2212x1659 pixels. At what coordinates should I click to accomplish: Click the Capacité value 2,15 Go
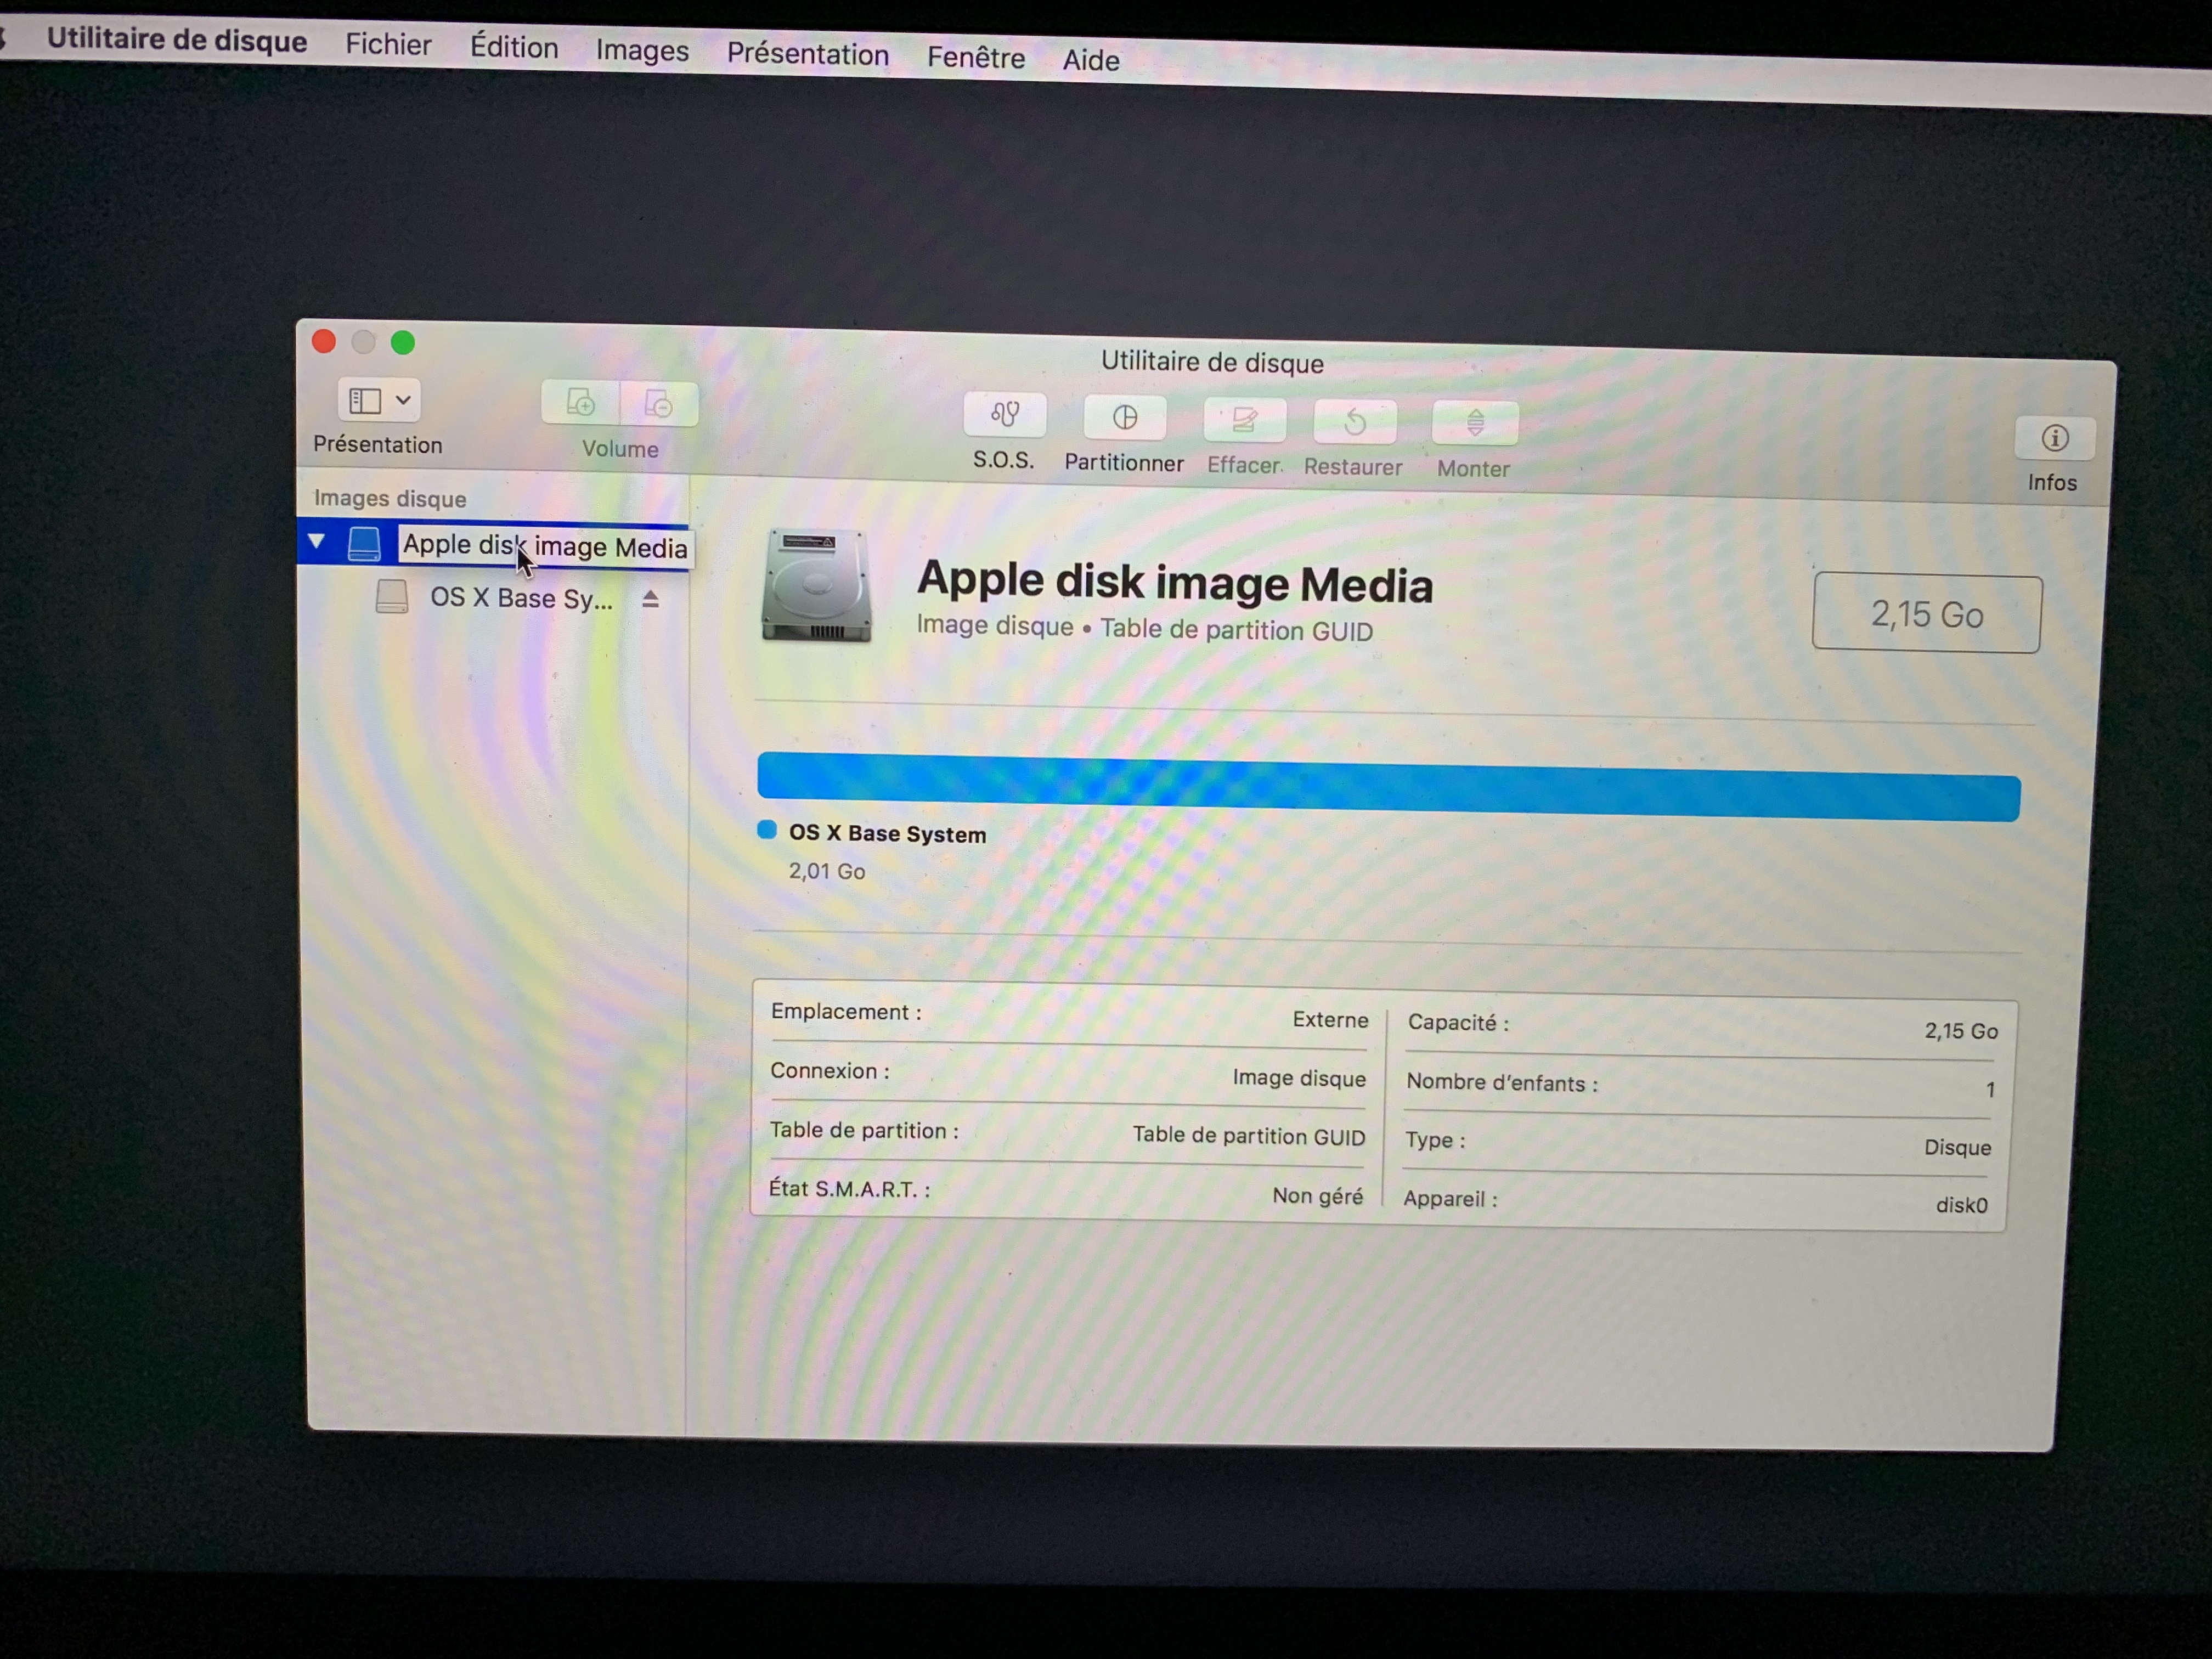[x=1961, y=1031]
